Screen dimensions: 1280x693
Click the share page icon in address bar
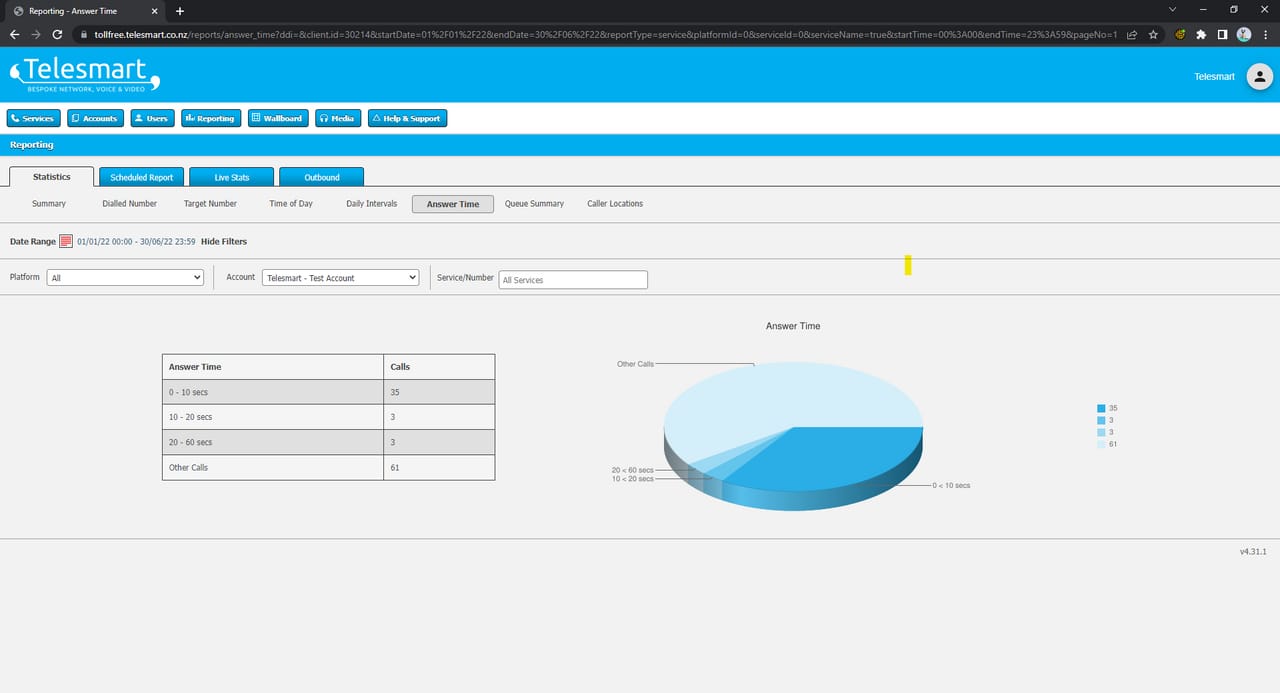pos(1131,34)
